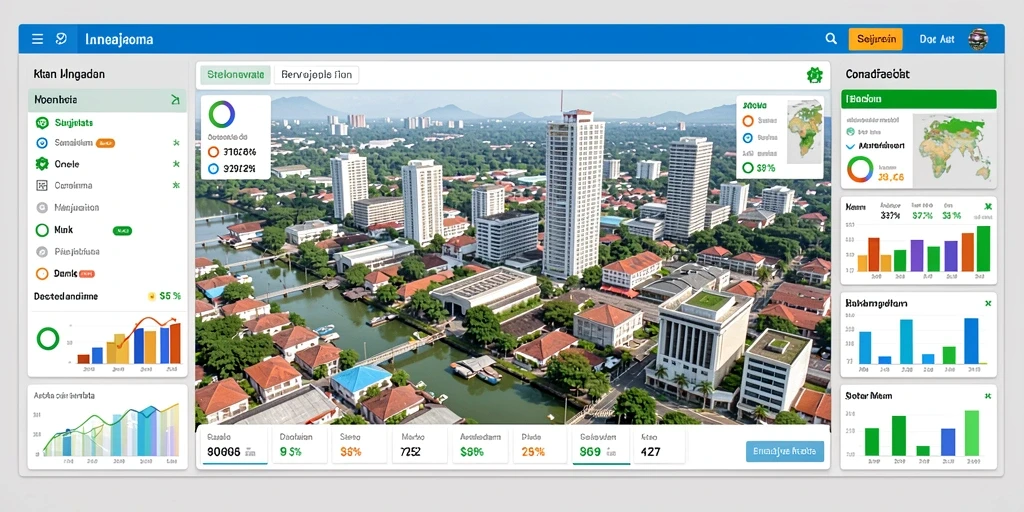Click the green star at the Careinma row
The height and width of the screenshot is (512, 1024).
click(176, 185)
